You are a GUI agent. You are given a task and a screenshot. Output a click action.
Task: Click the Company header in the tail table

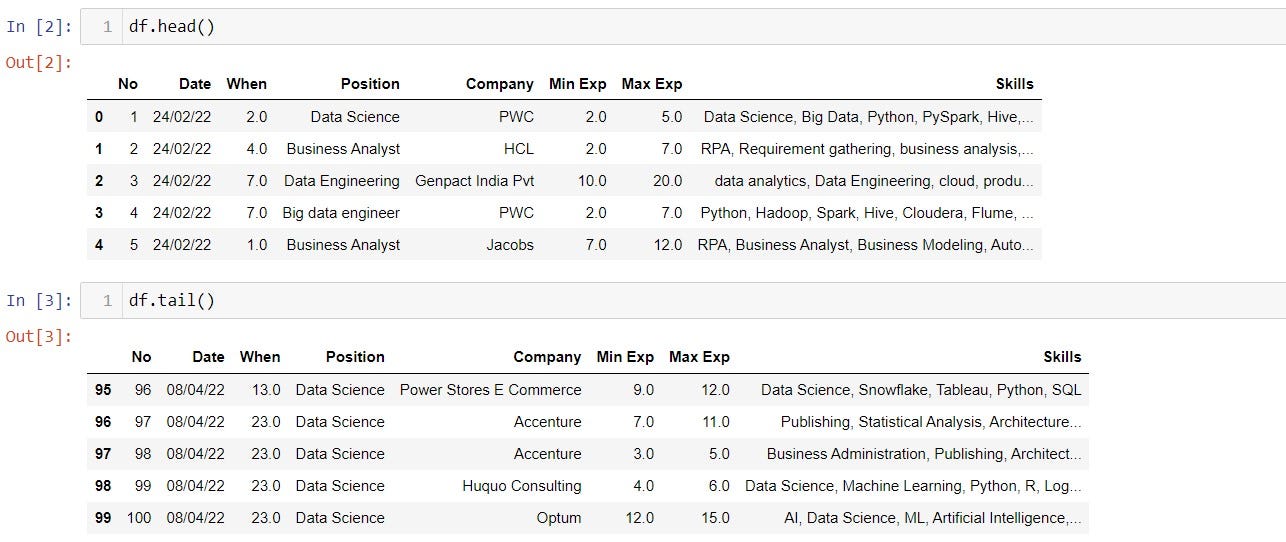pyautogui.click(x=547, y=357)
